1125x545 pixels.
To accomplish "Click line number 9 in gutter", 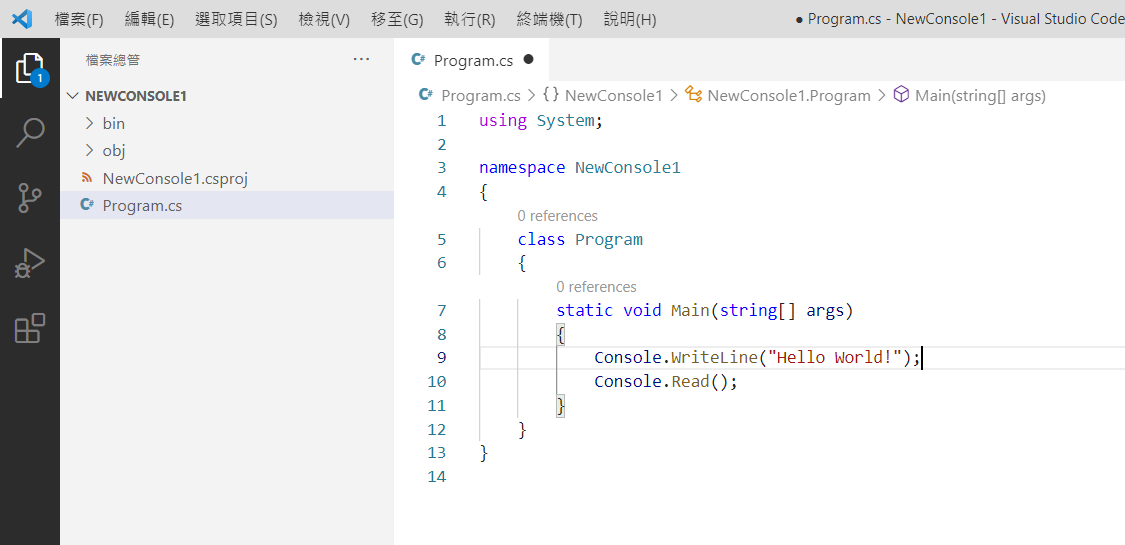I will pos(441,358).
